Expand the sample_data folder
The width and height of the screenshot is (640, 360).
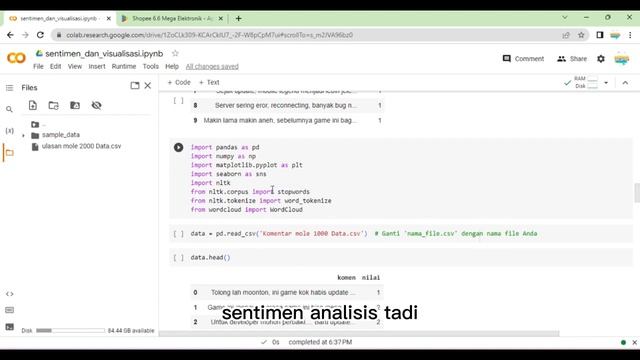tap(24, 135)
